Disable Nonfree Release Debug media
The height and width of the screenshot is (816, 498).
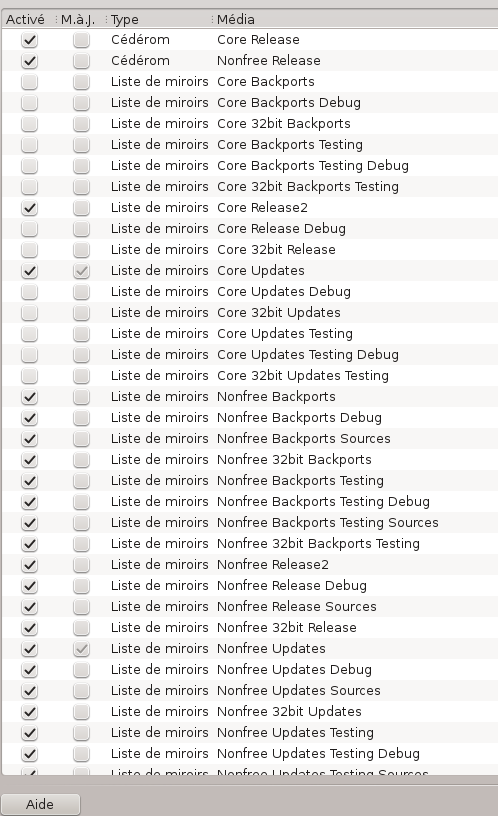pyautogui.click(x=30, y=585)
